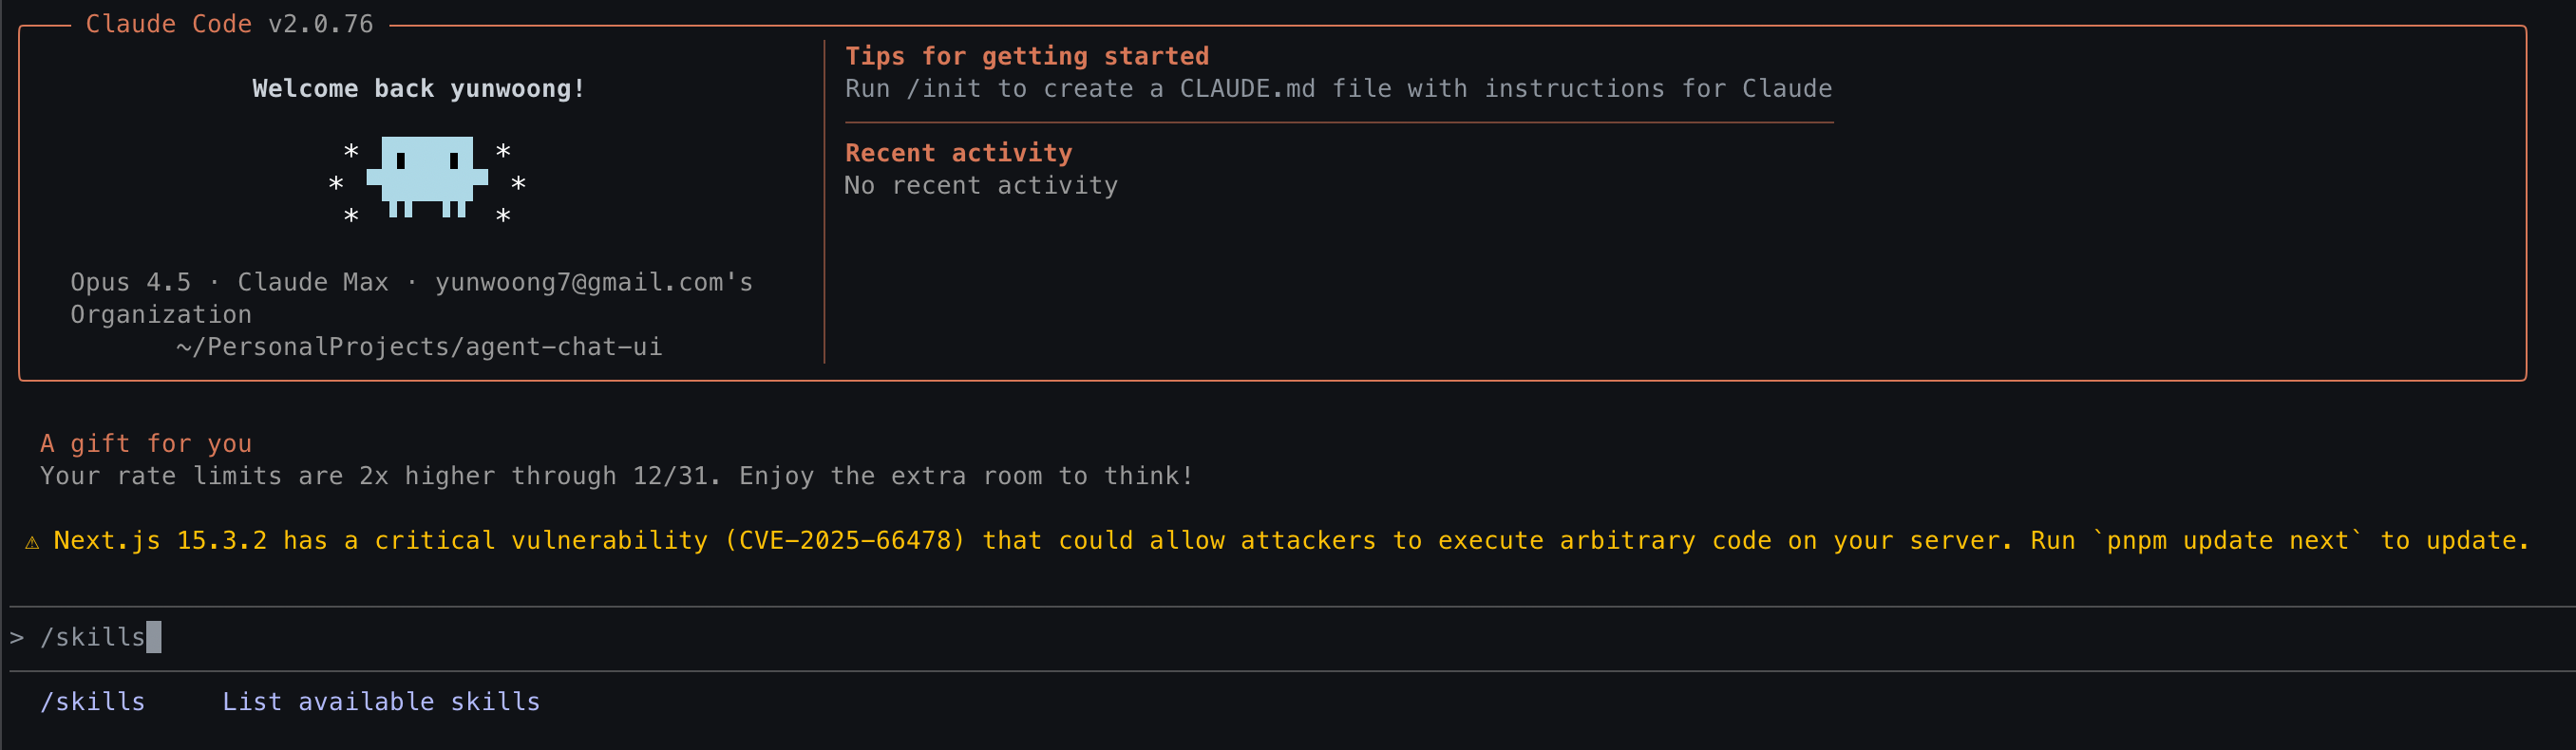Click the `pnpm update next` command text
This screenshot has width=2576, height=750.
[2228, 541]
